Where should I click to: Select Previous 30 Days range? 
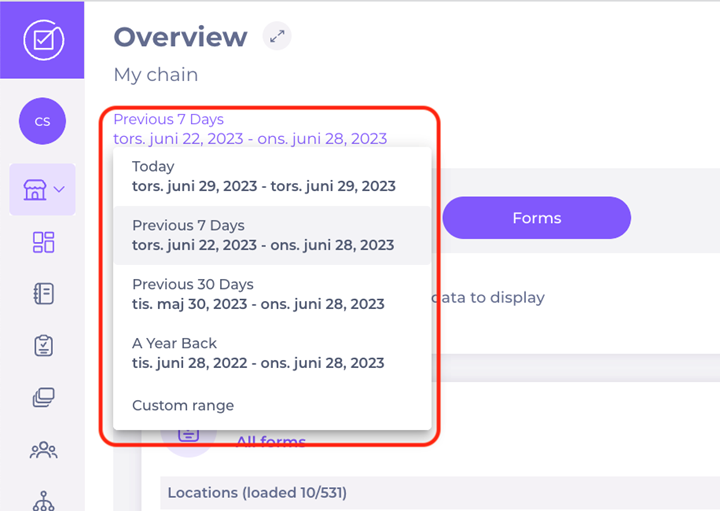tap(258, 294)
